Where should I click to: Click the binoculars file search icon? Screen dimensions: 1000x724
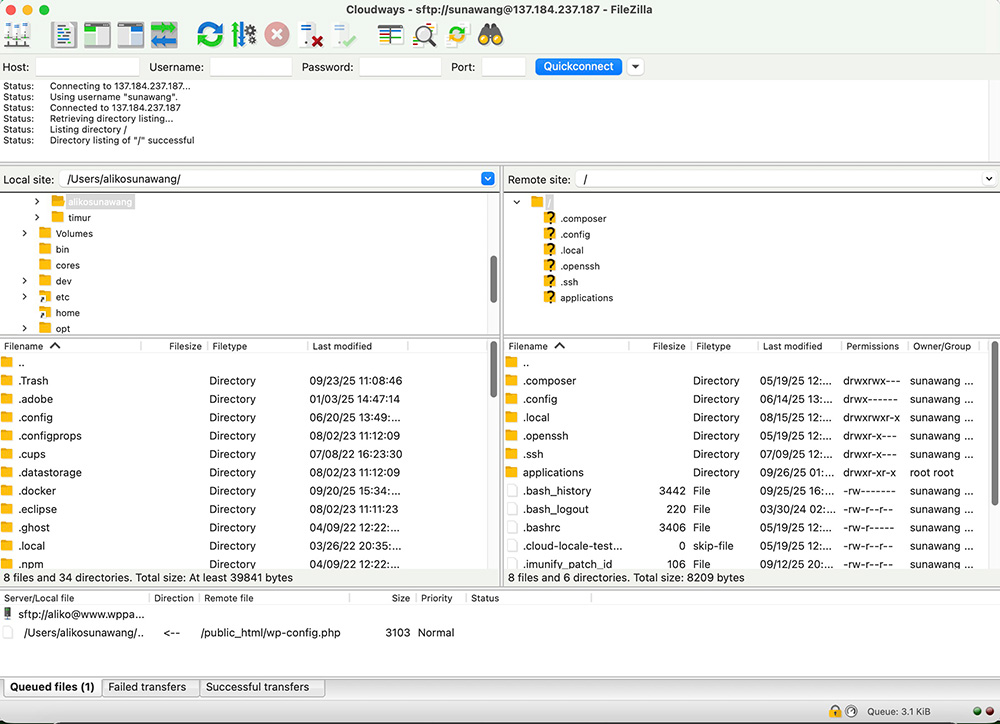[490, 35]
